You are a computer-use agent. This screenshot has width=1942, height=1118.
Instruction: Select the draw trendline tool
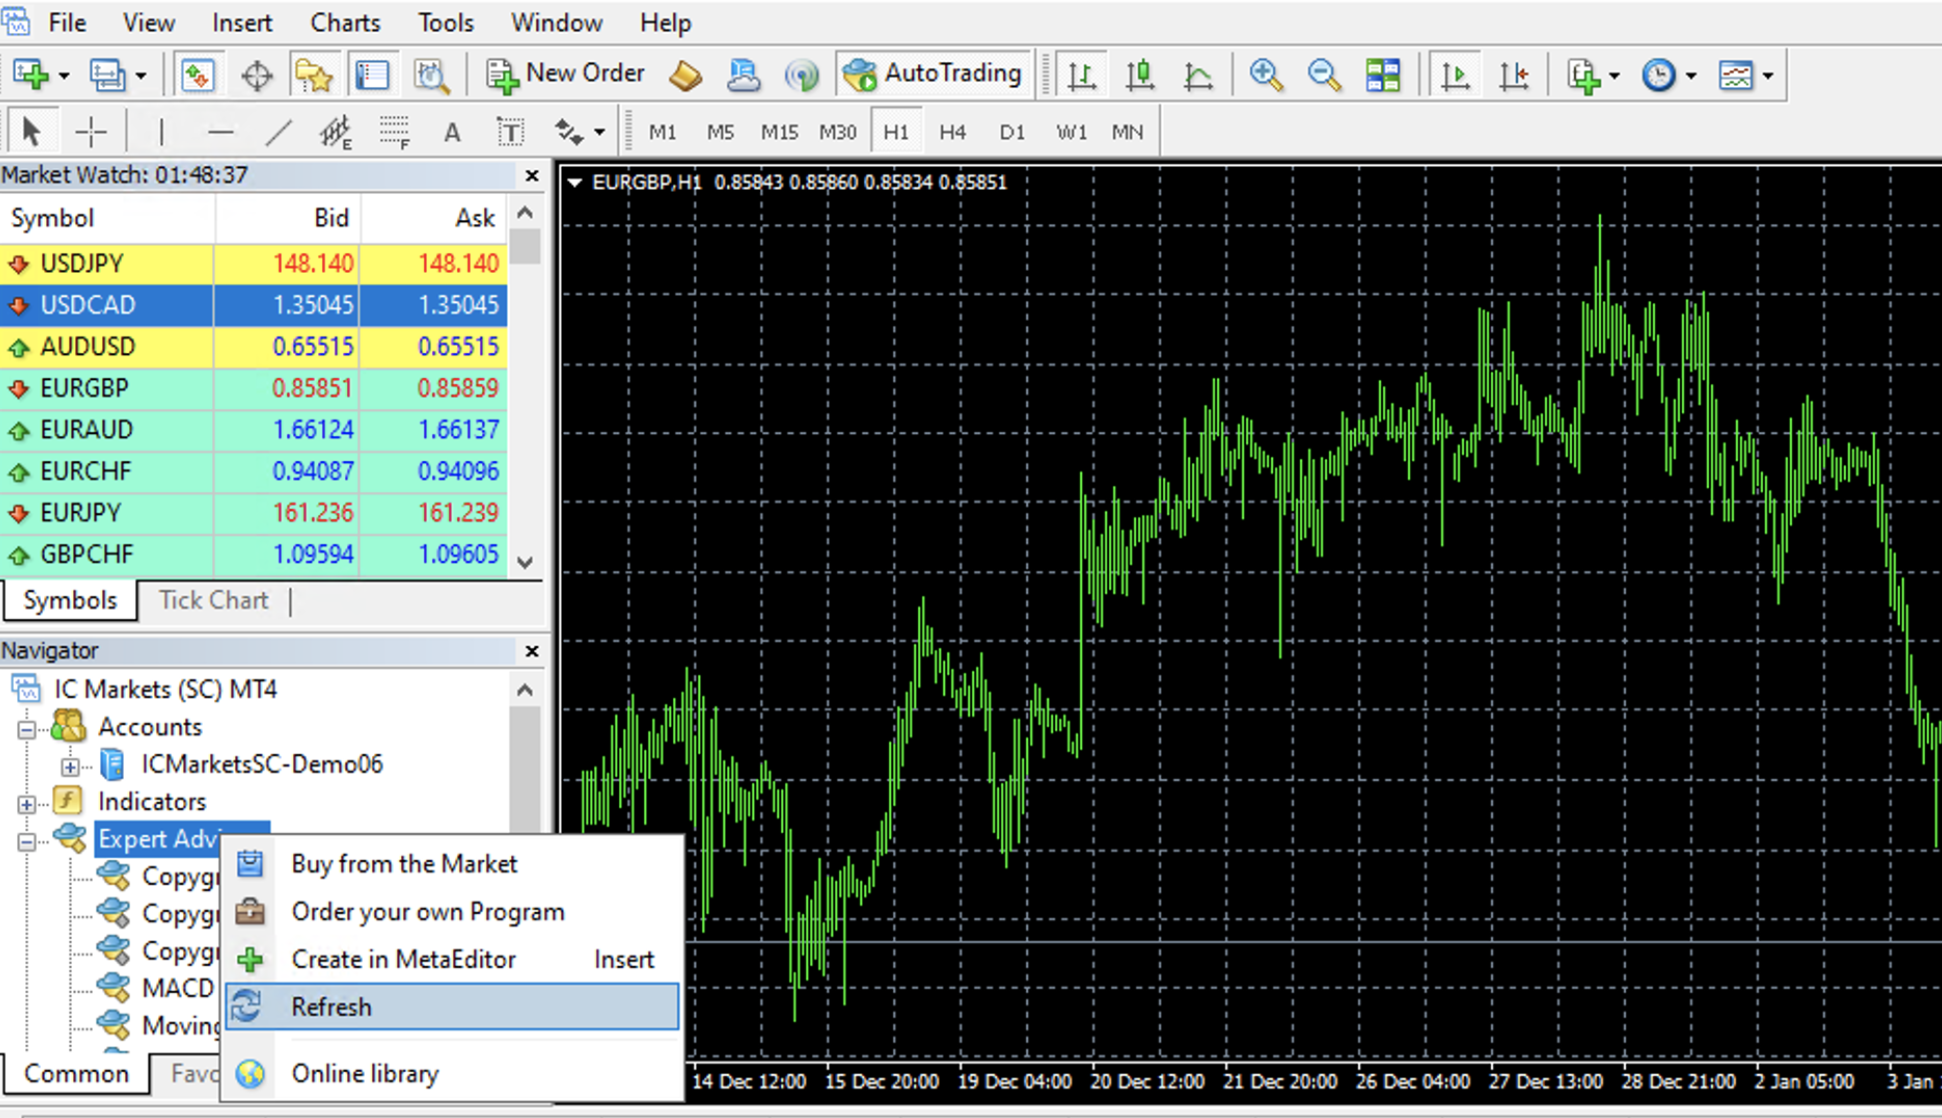click(x=278, y=132)
